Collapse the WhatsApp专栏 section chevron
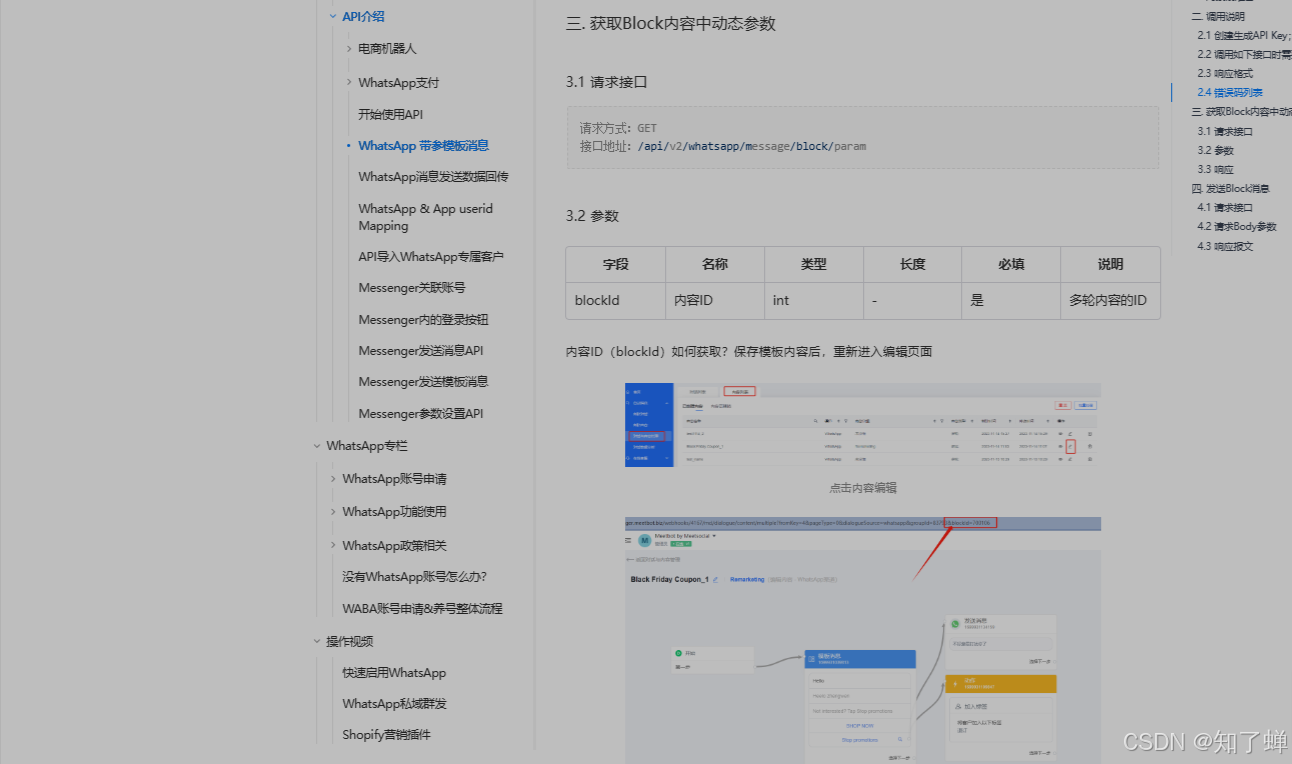The image size is (1292, 764). [317, 446]
